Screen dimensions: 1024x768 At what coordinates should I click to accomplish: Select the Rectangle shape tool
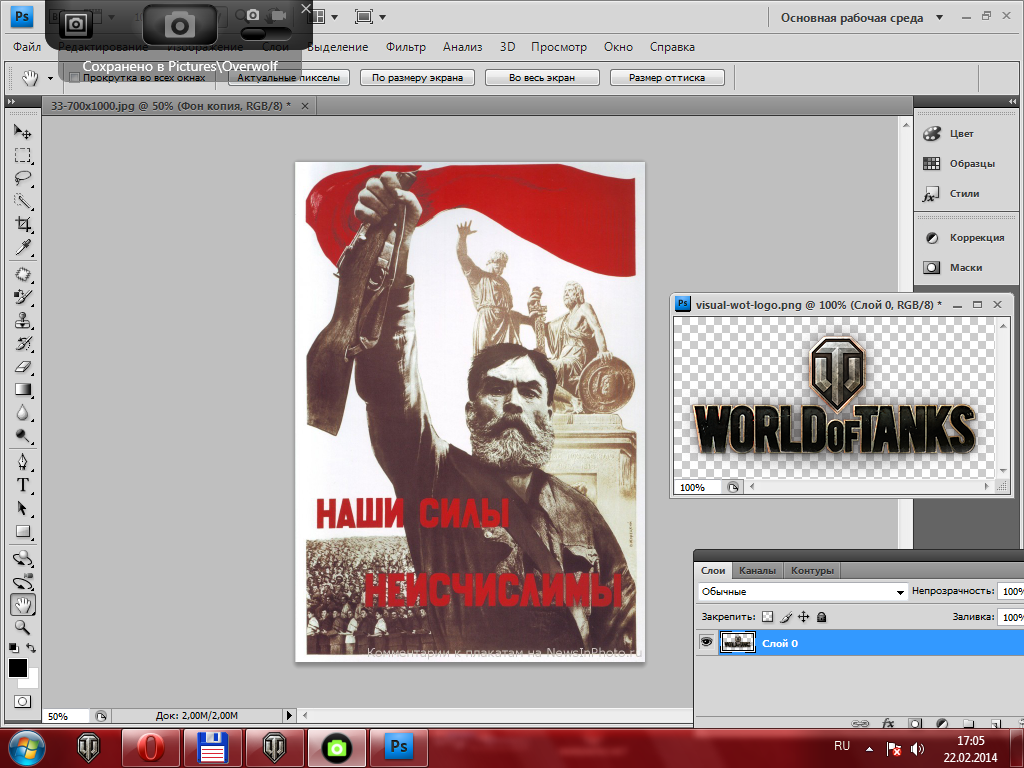click(23, 532)
